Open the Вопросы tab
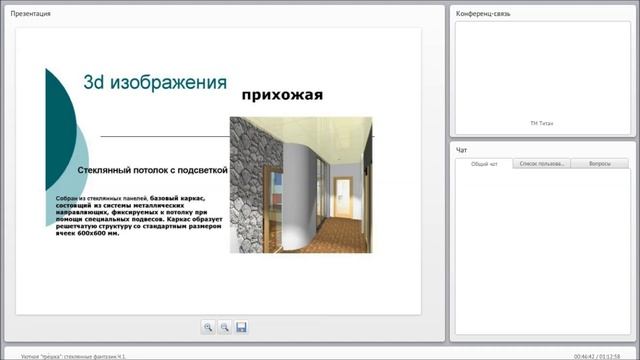 (600, 164)
